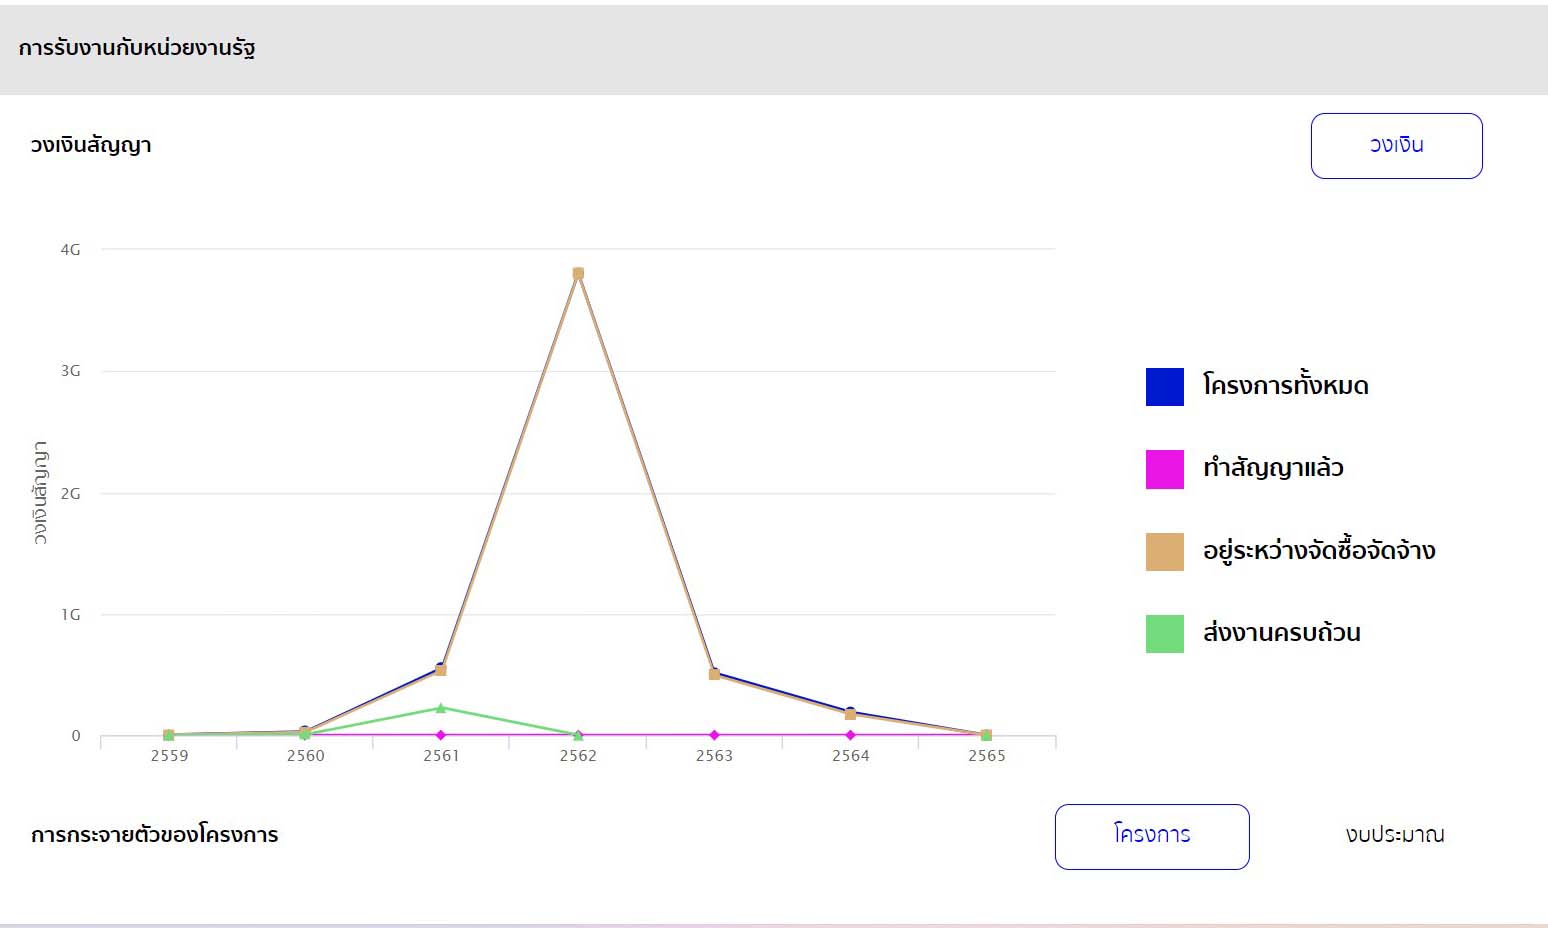Click the magenta ทำสัญญาแล้ว legend square
The width and height of the screenshot is (1548, 928).
pos(1164,469)
